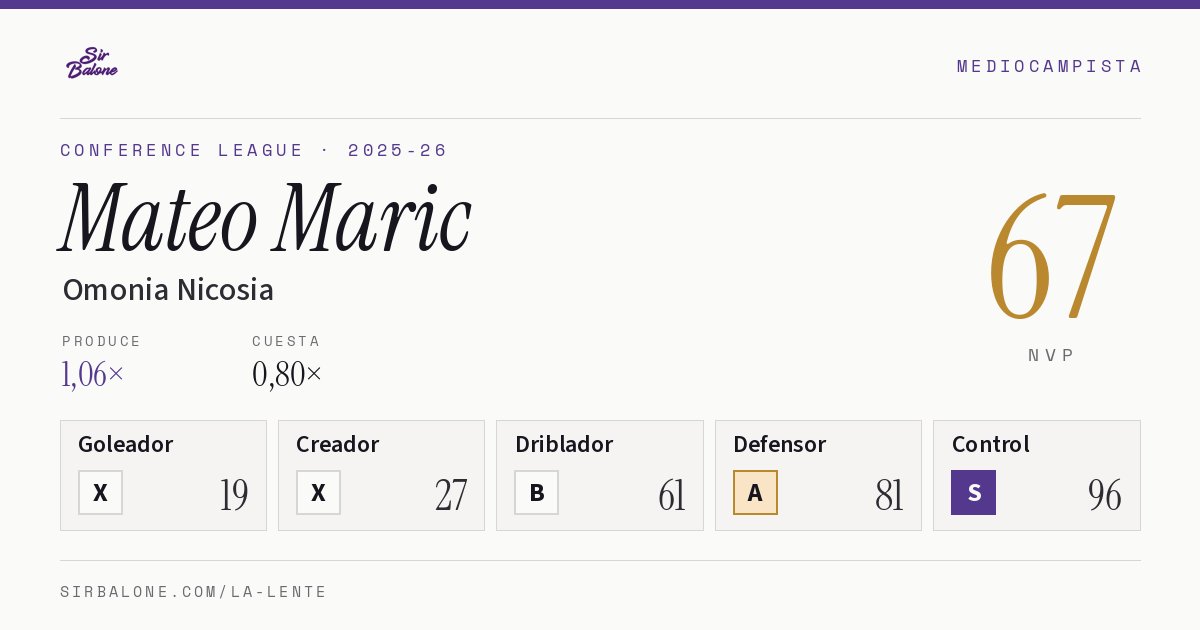The height and width of the screenshot is (630, 1200).
Task: Click the NVP label under the score
Action: tap(1051, 355)
